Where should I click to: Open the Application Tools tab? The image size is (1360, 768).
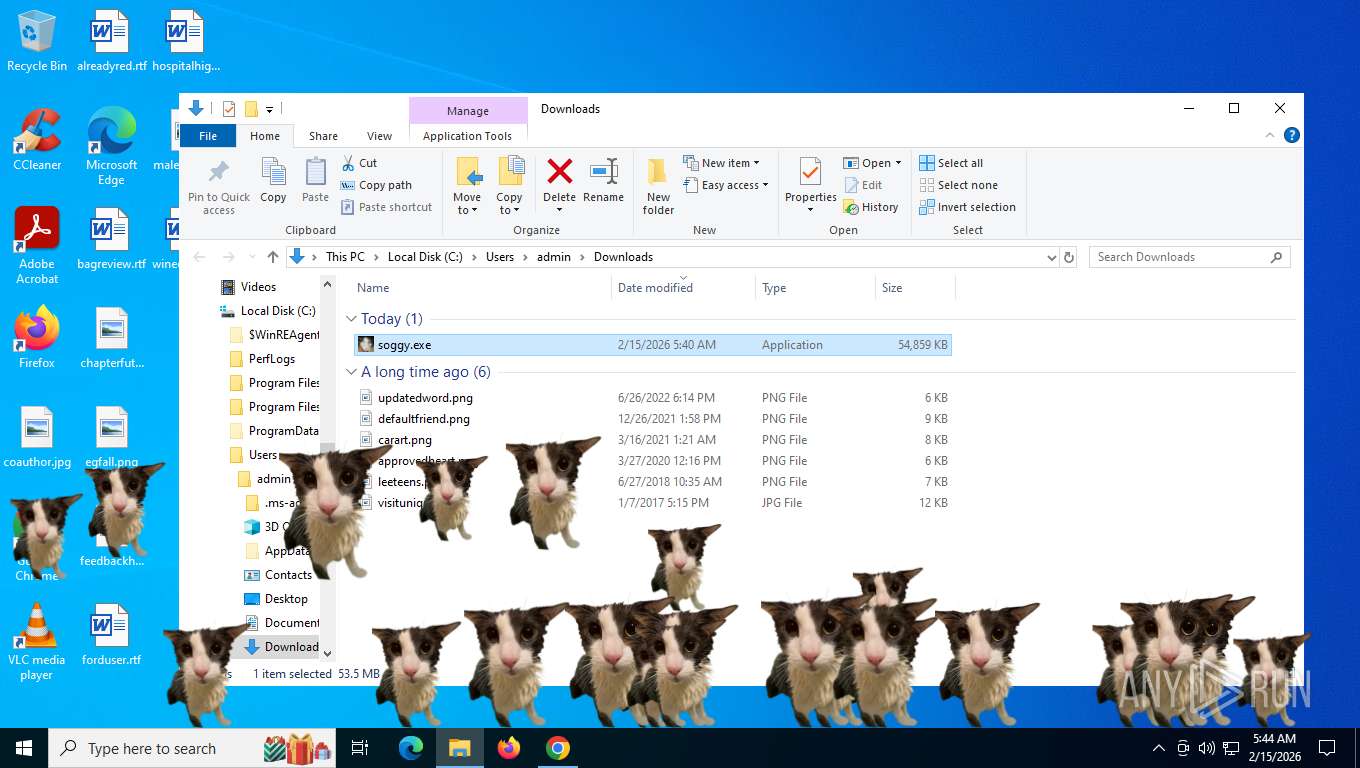click(x=467, y=136)
